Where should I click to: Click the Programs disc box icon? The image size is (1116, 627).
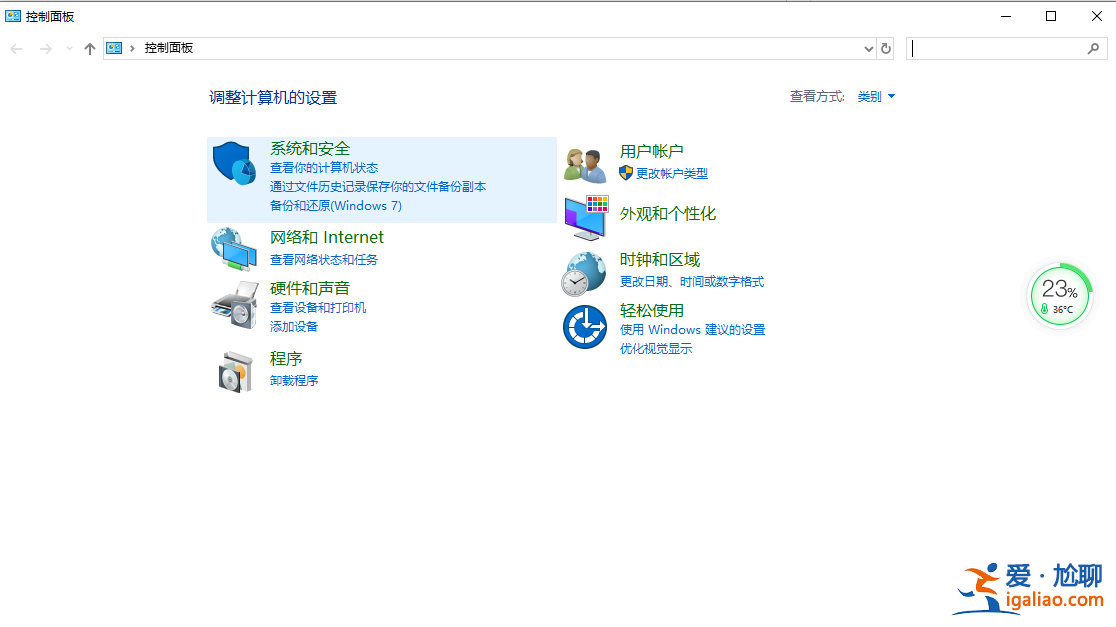click(x=236, y=371)
